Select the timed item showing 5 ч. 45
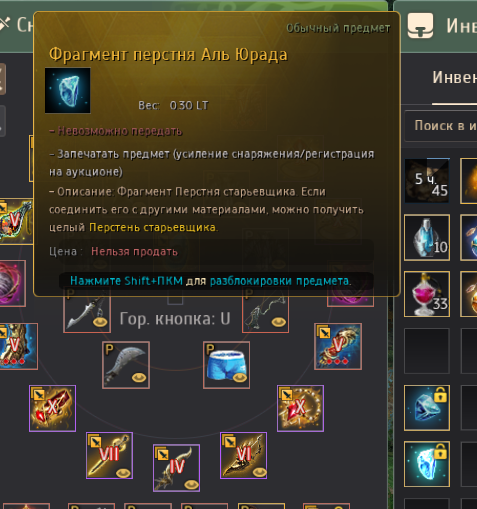Screen dimensions: 477x509 tap(427, 181)
